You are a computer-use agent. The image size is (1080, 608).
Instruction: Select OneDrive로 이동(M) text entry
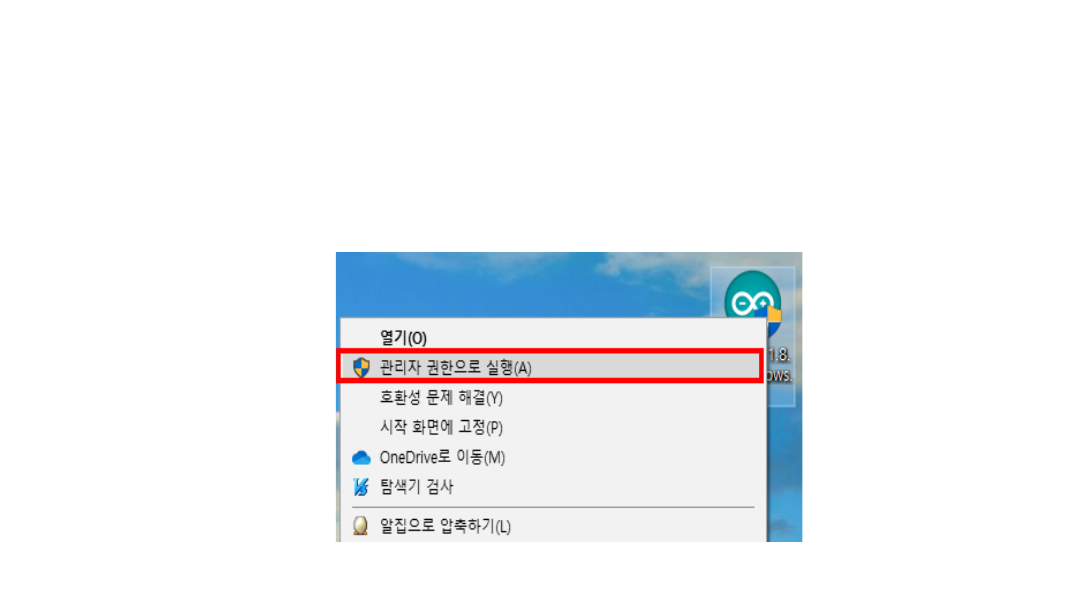click(442, 457)
